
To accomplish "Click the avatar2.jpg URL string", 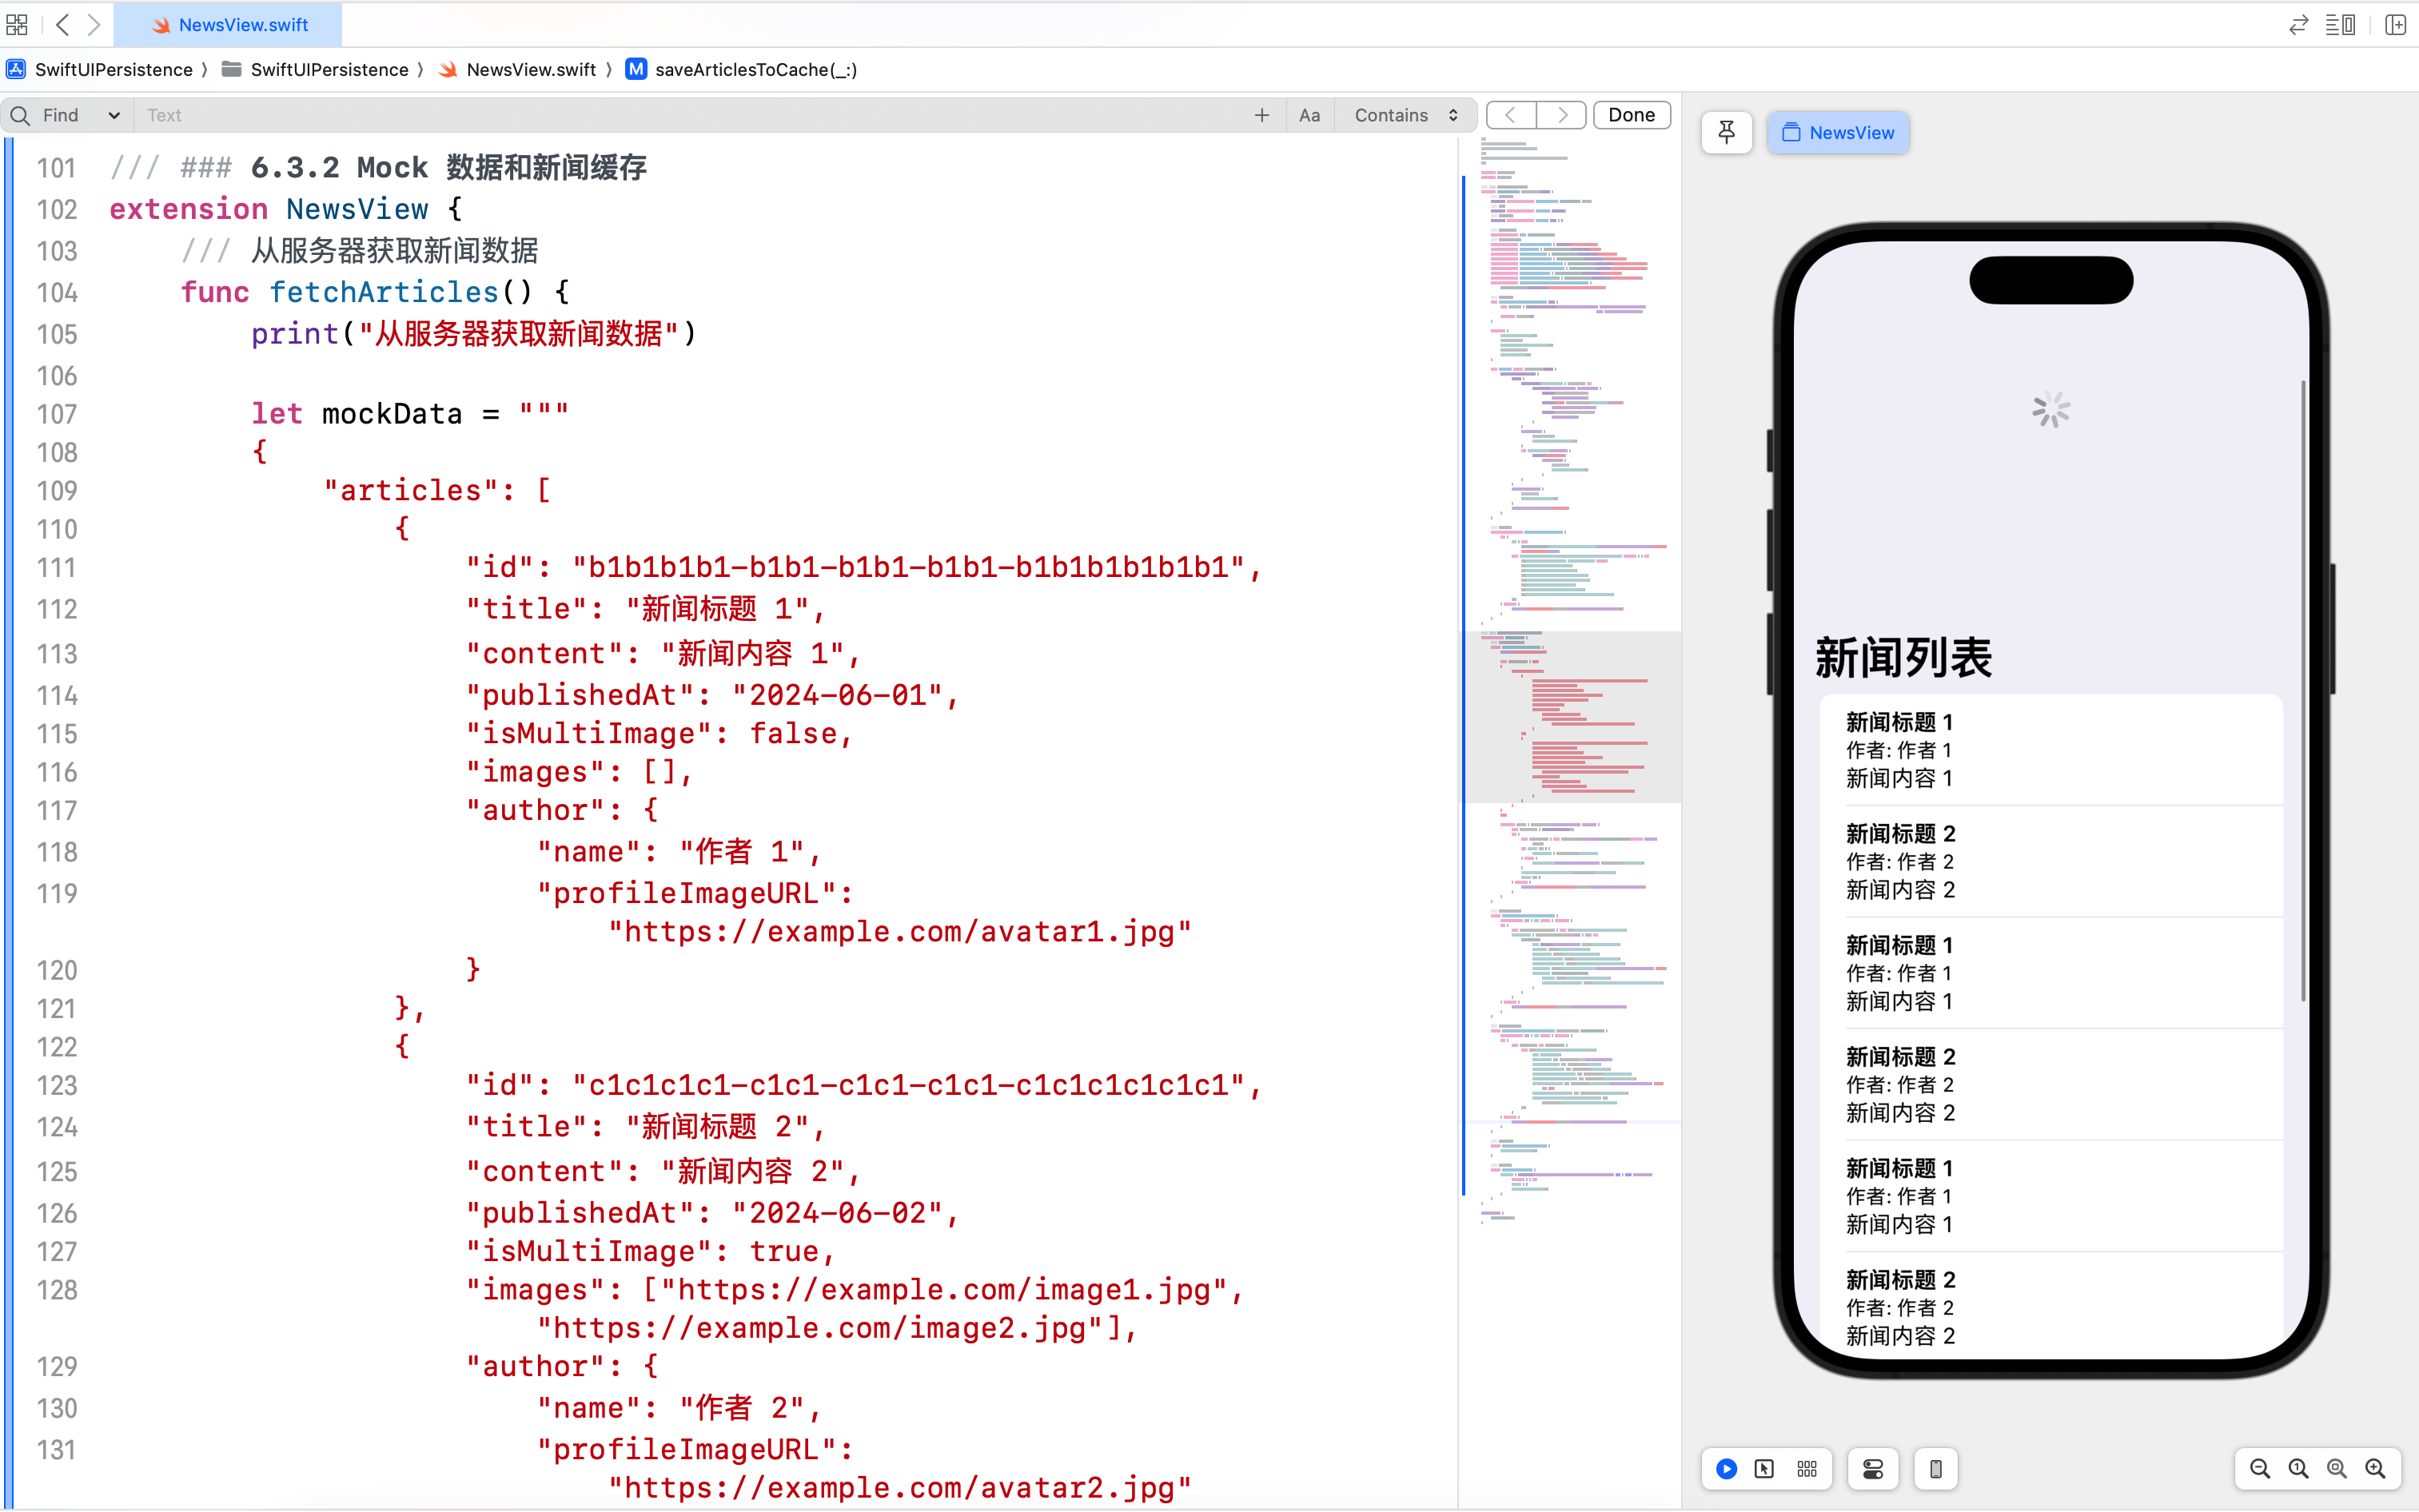I will click(x=900, y=1488).
